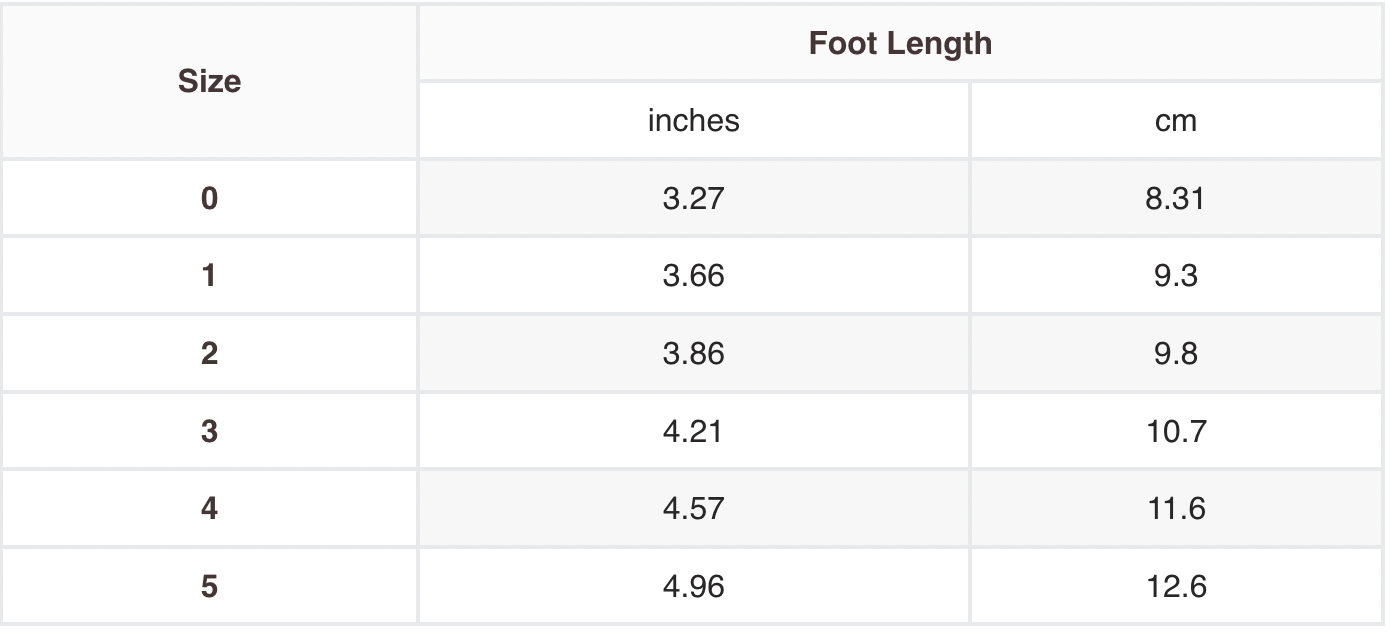Screen dimensions: 1390x632
Task: Click the 3.66 inches value
Action: 693,275
